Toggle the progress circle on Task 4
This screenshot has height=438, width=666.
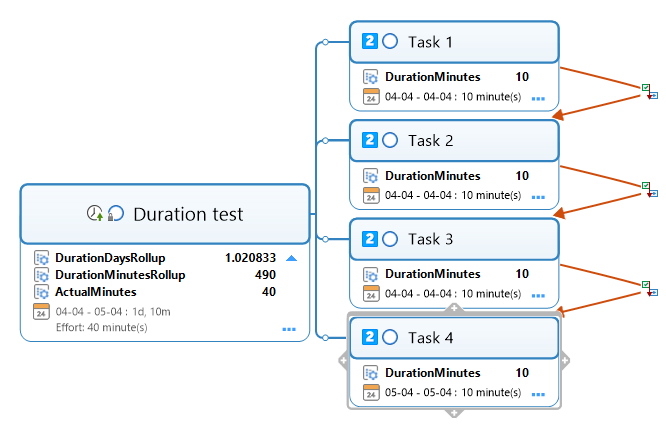[390, 338]
